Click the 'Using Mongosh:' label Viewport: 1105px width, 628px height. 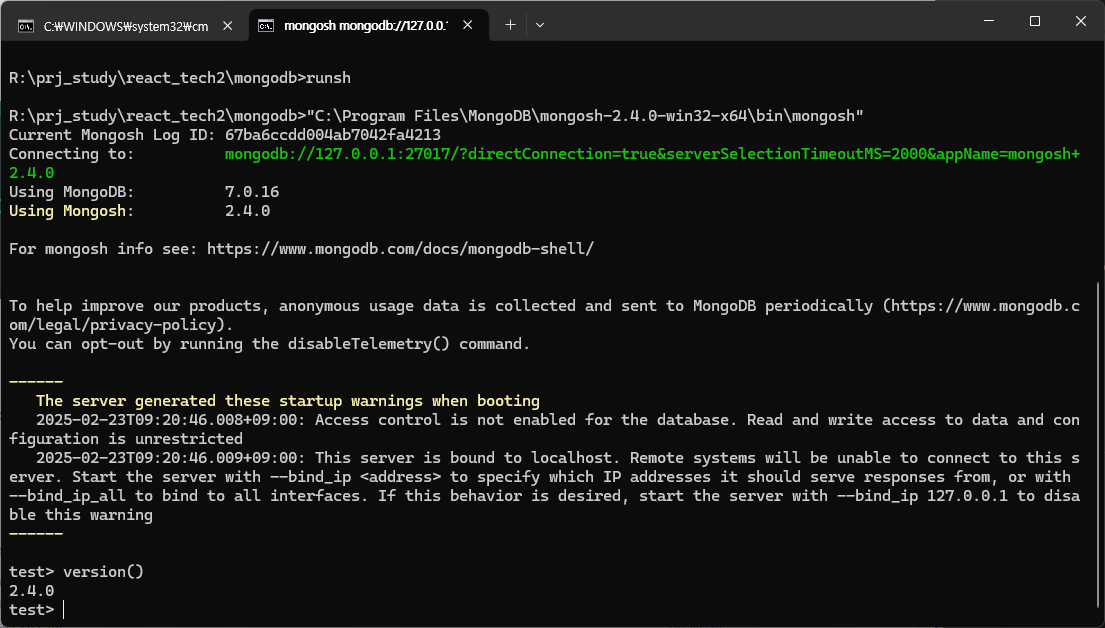pyautogui.click(x=71, y=211)
